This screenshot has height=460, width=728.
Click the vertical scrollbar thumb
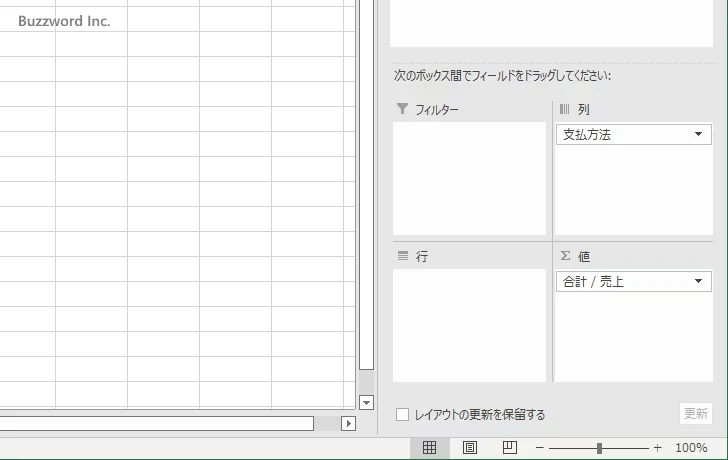(x=366, y=185)
